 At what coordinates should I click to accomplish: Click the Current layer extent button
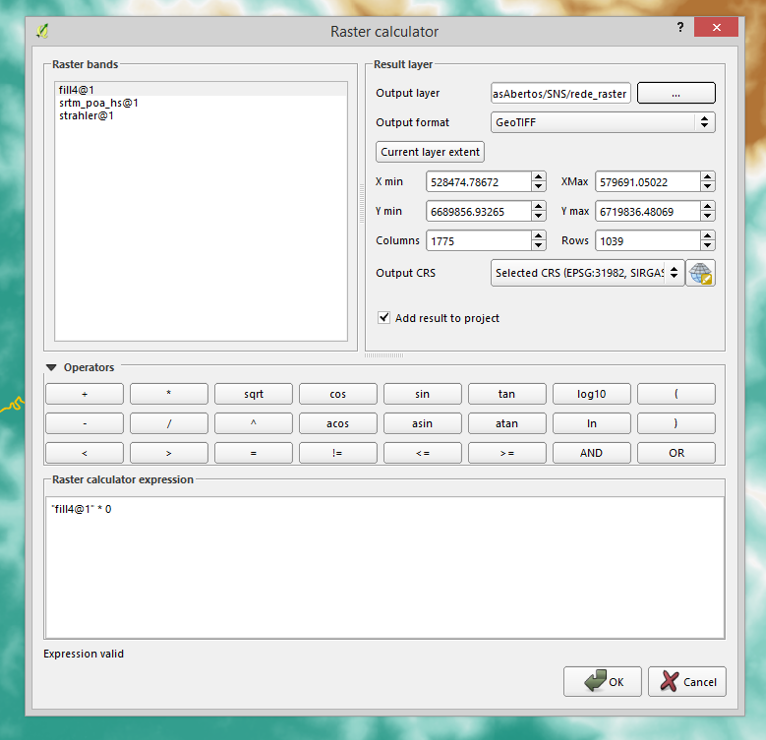click(430, 152)
